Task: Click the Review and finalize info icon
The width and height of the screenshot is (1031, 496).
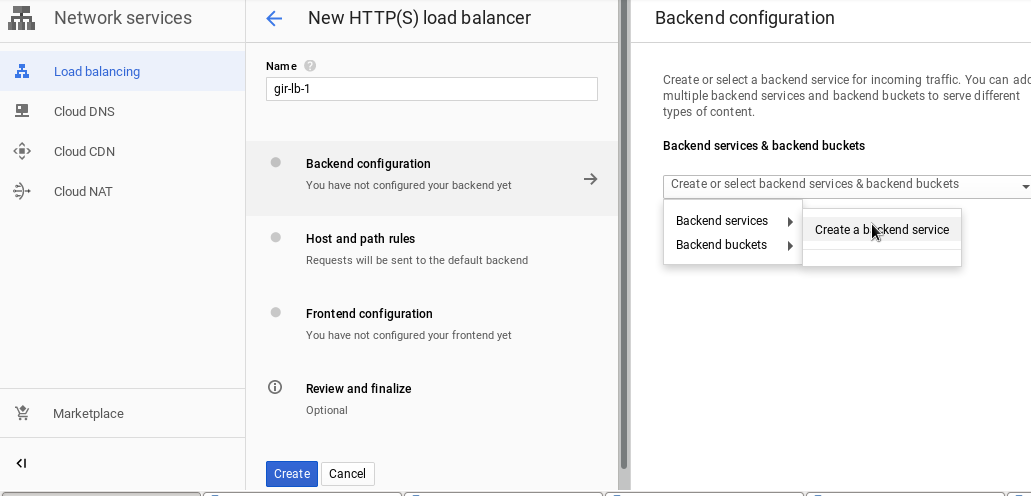Action: click(x=275, y=387)
